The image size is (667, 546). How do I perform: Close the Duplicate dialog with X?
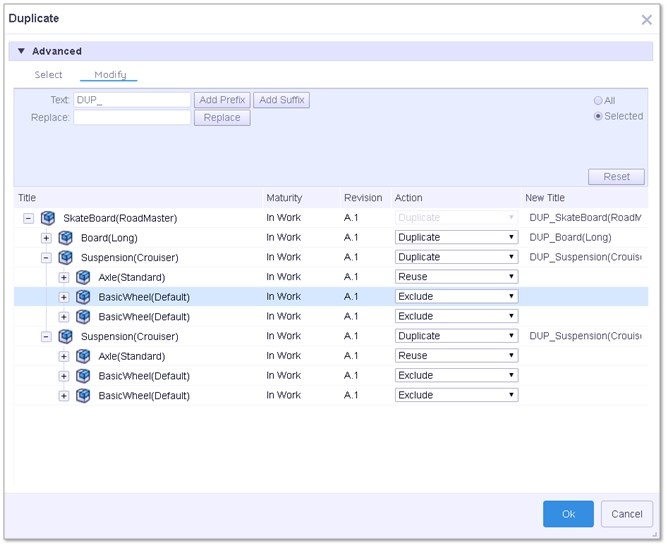(x=646, y=19)
